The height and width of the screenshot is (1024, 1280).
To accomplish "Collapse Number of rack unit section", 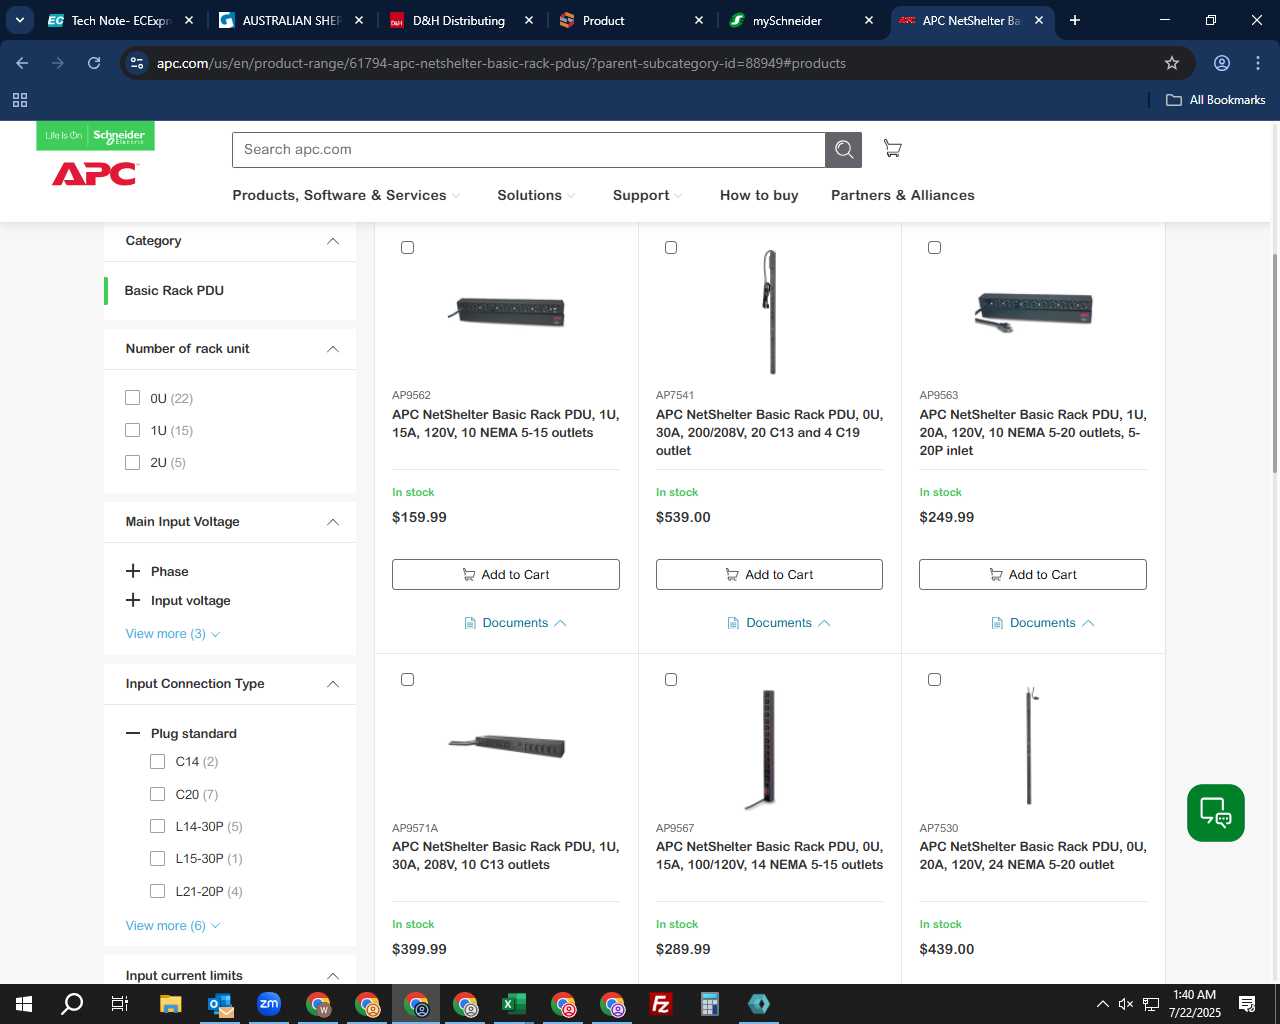I will pos(333,349).
